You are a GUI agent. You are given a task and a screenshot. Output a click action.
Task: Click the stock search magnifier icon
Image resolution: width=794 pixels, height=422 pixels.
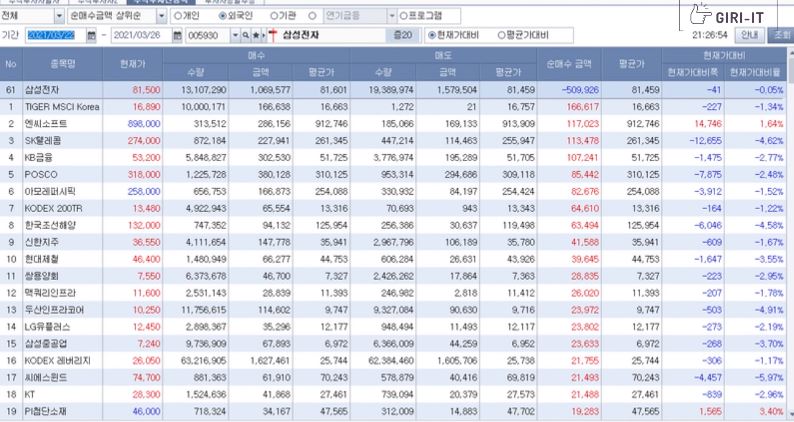(x=246, y=35)
